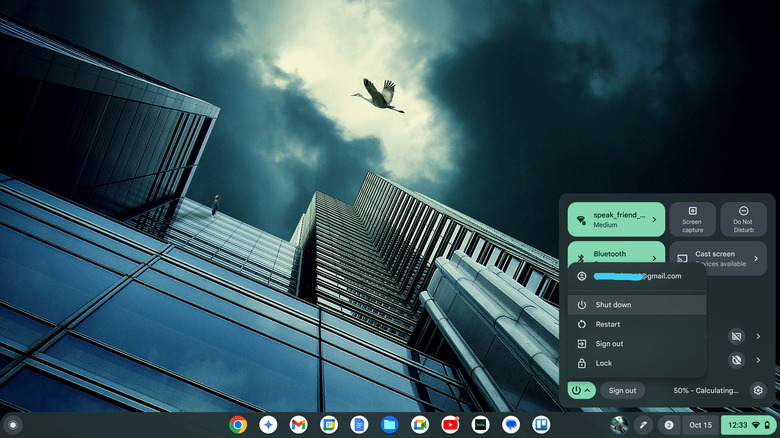
Task: Toggle Do Not Disturb
Action: point(743,219)
